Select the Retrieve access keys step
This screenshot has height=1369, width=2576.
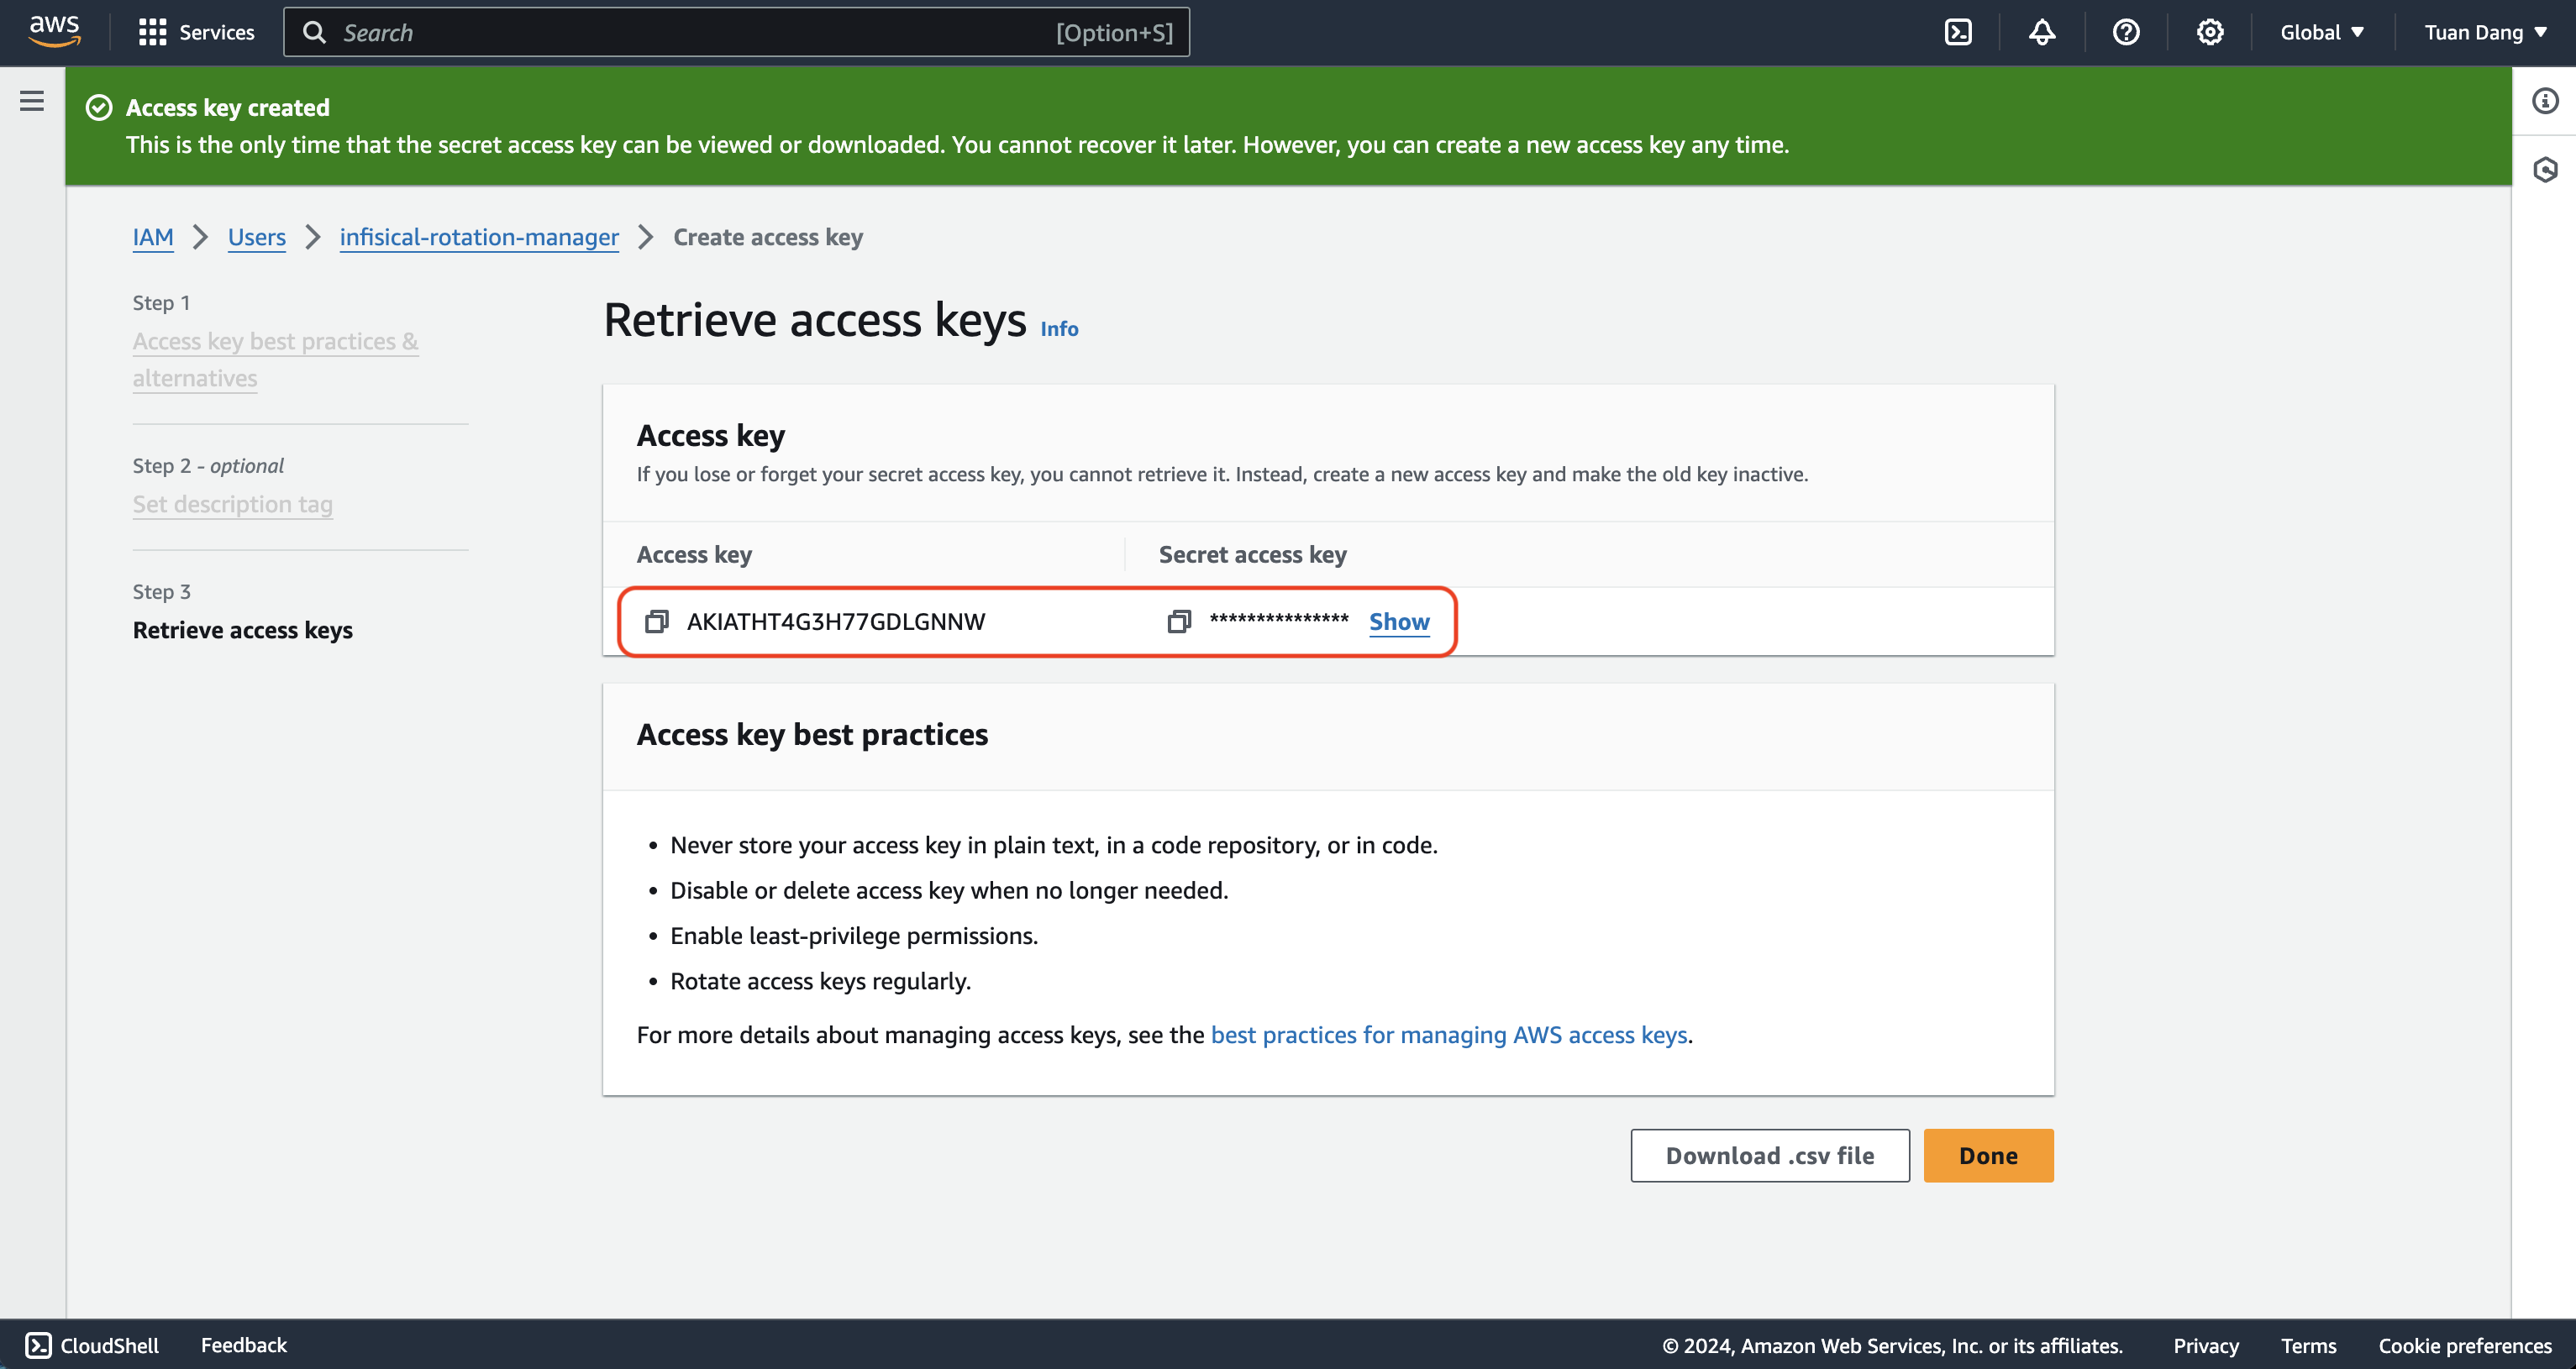coord(243,630)
